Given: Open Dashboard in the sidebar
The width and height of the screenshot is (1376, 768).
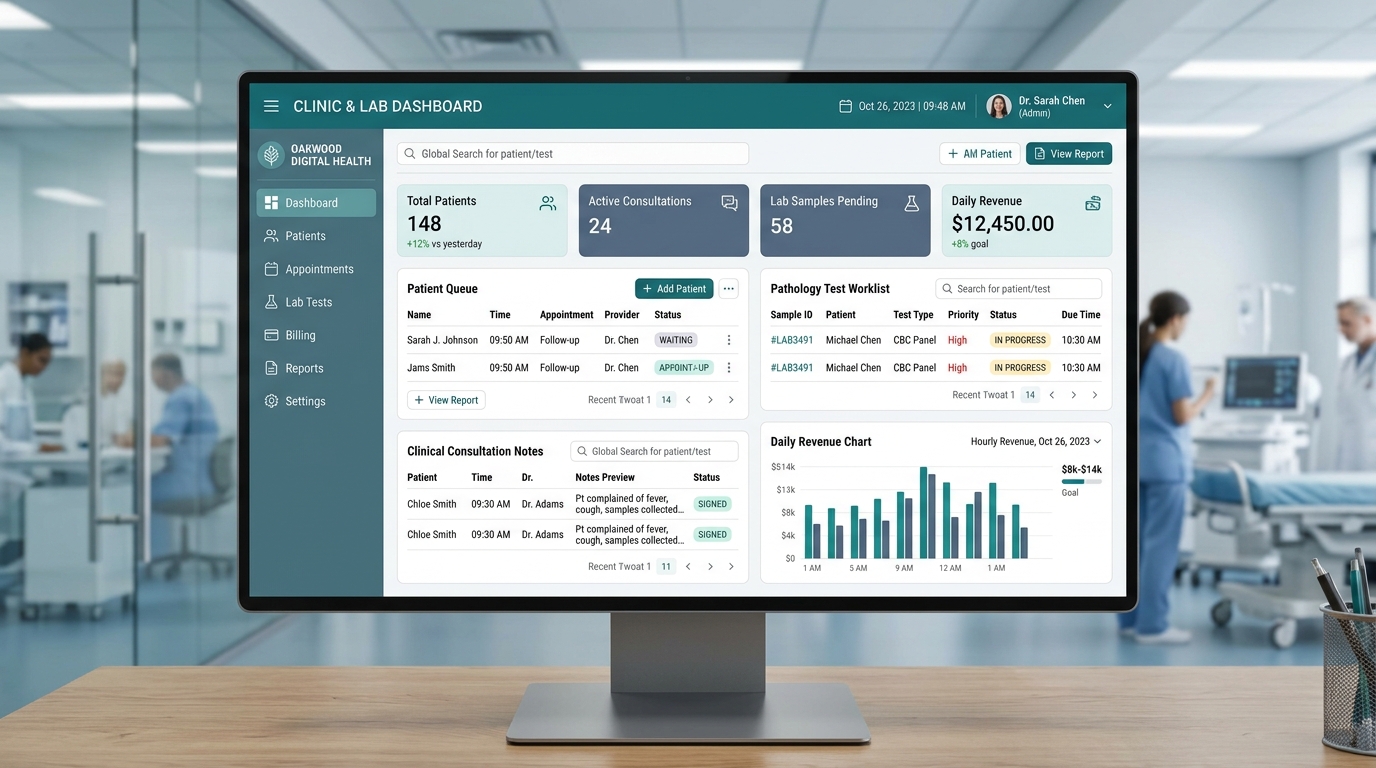Looking at the screenshot, I should [x=316, y=203].
